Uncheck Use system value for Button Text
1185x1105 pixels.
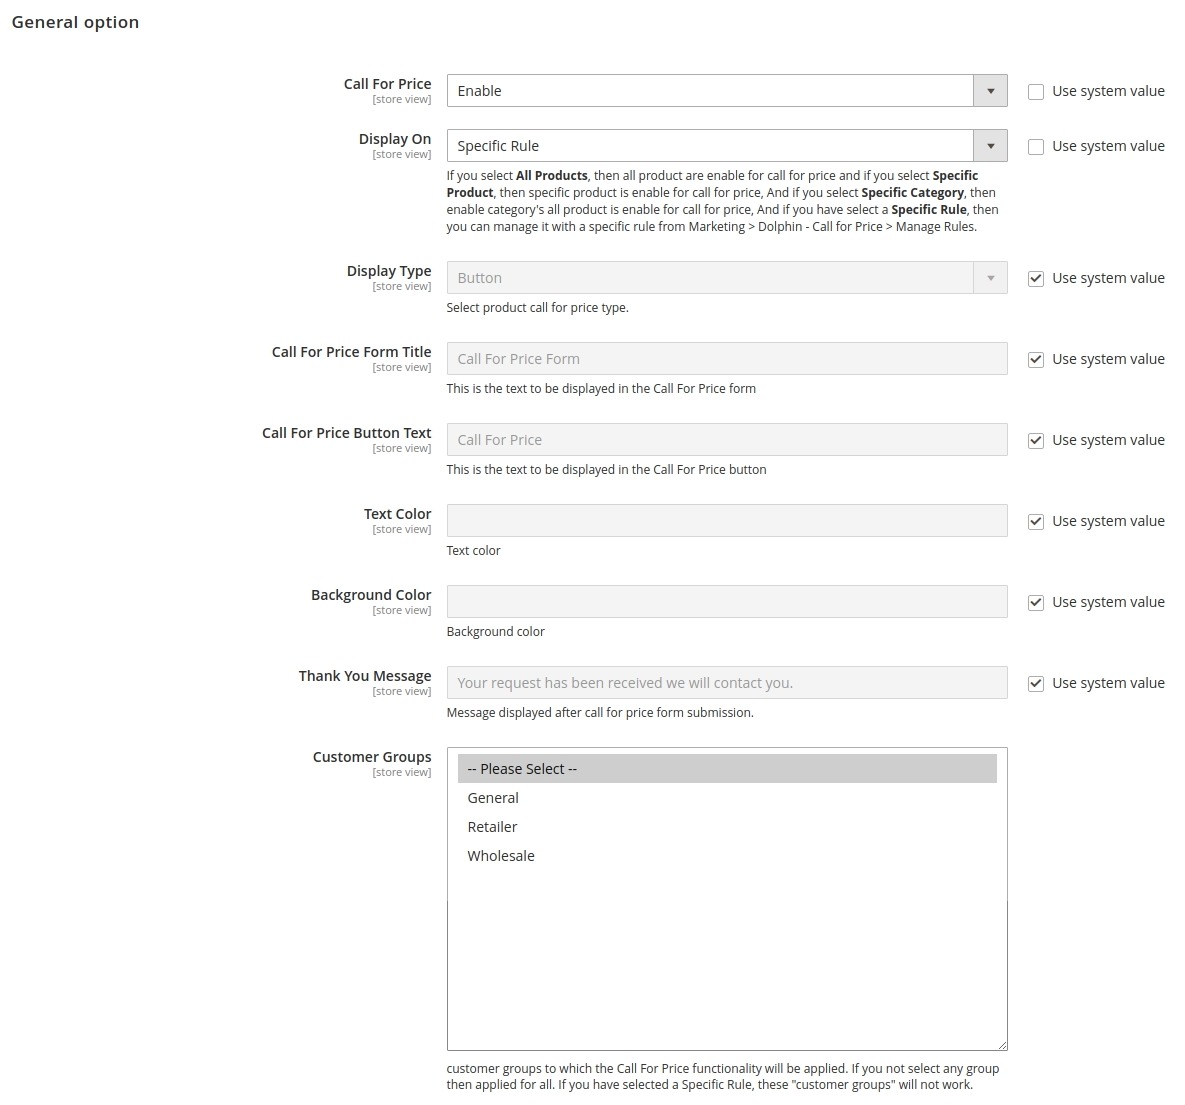[x=1036, y=441]
